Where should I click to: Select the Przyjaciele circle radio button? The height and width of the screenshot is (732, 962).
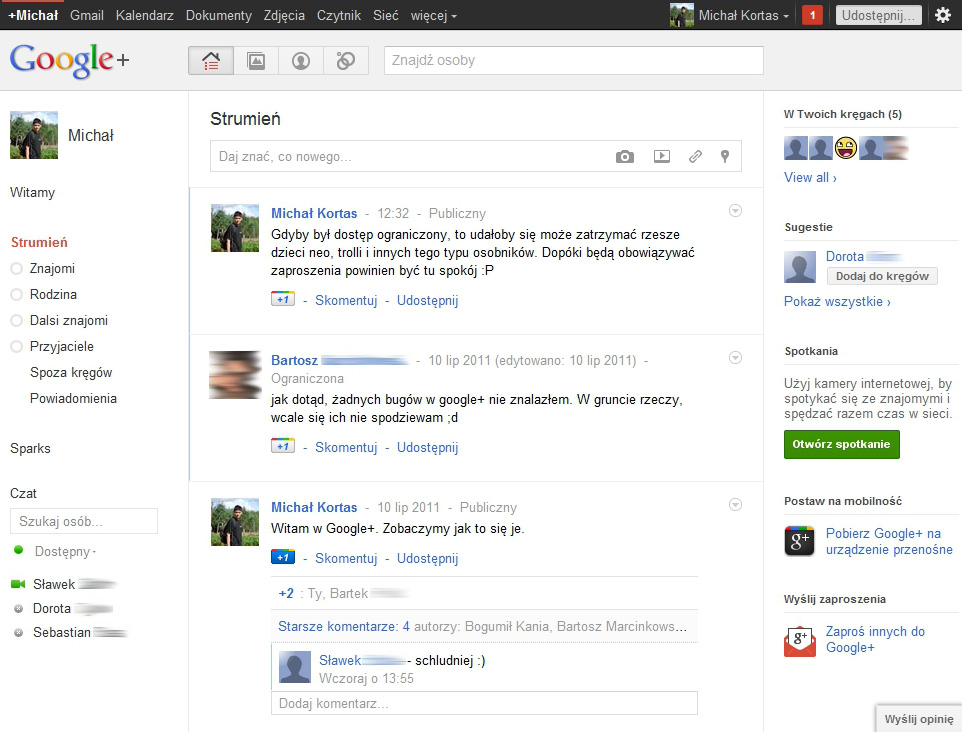pyautogui.click(x=16, y=347)
